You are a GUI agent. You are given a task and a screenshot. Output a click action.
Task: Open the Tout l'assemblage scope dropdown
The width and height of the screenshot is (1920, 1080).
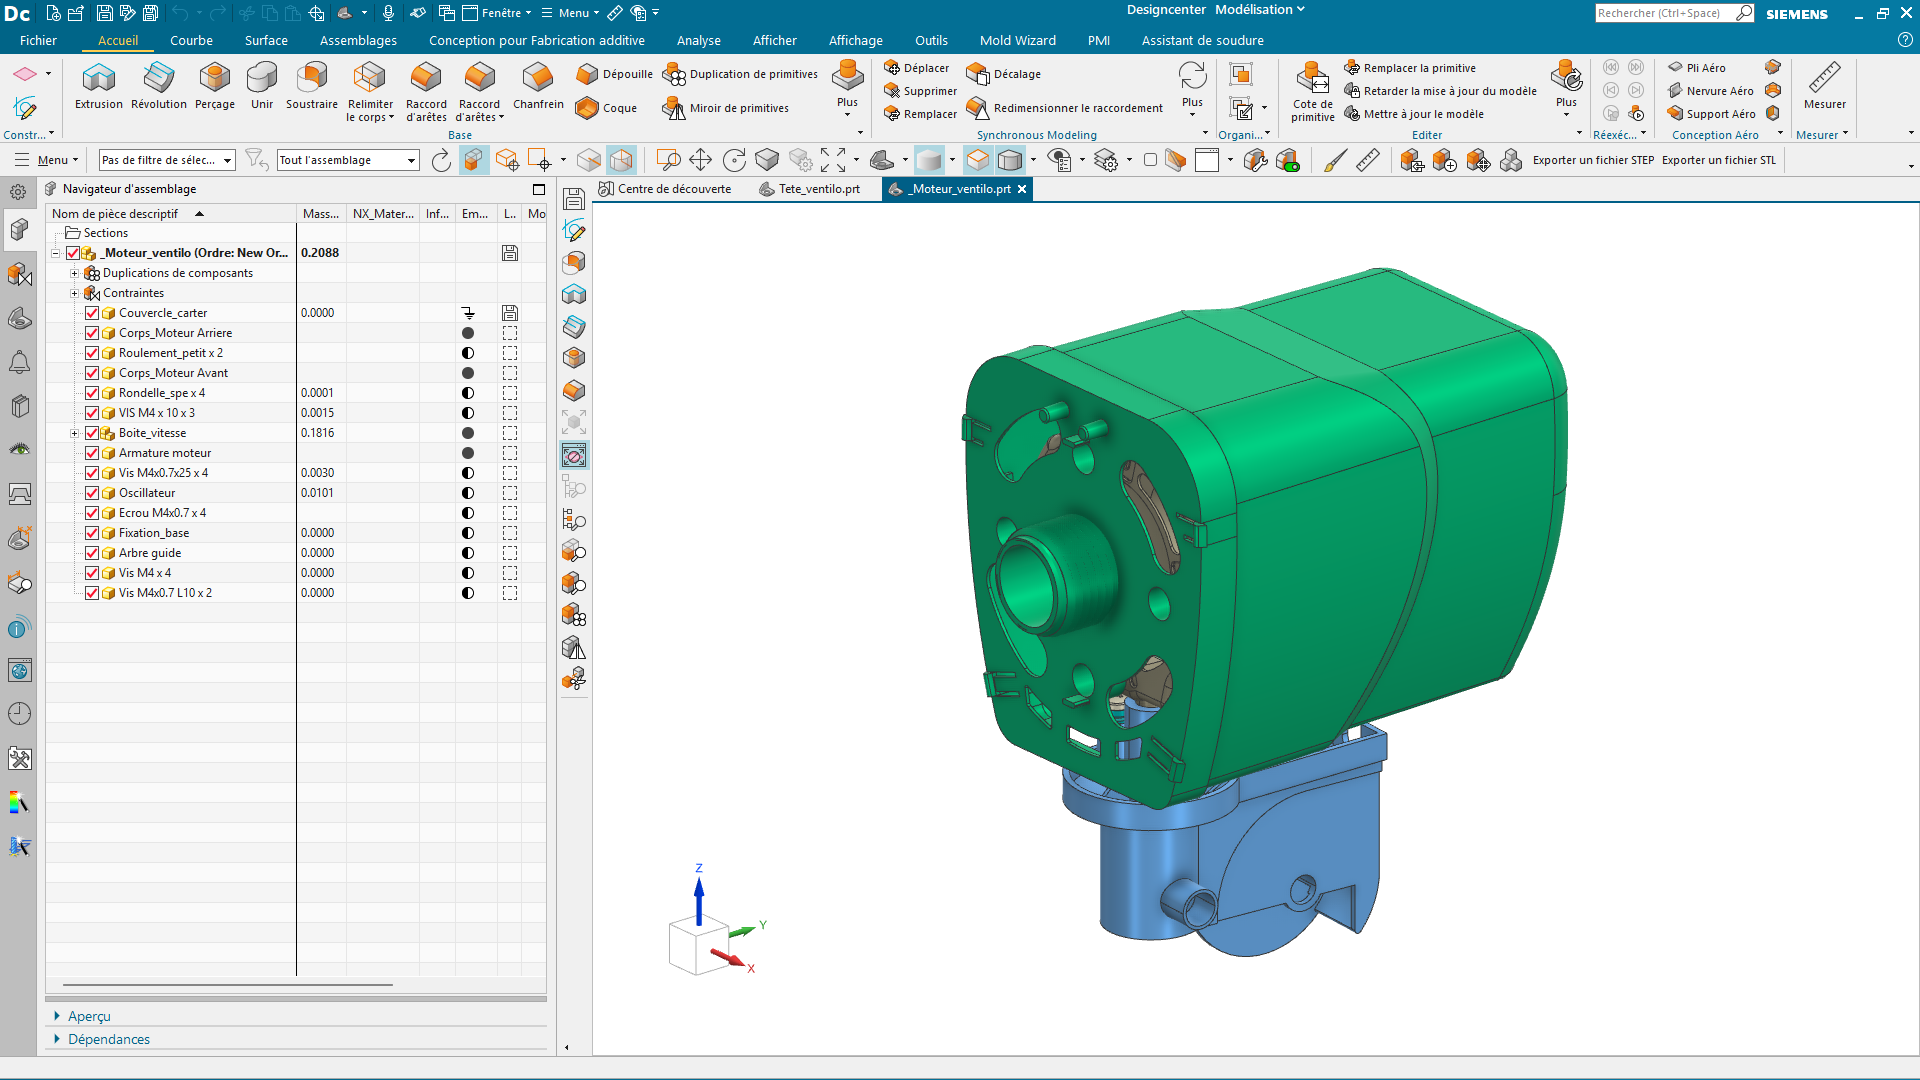(347, 160)
